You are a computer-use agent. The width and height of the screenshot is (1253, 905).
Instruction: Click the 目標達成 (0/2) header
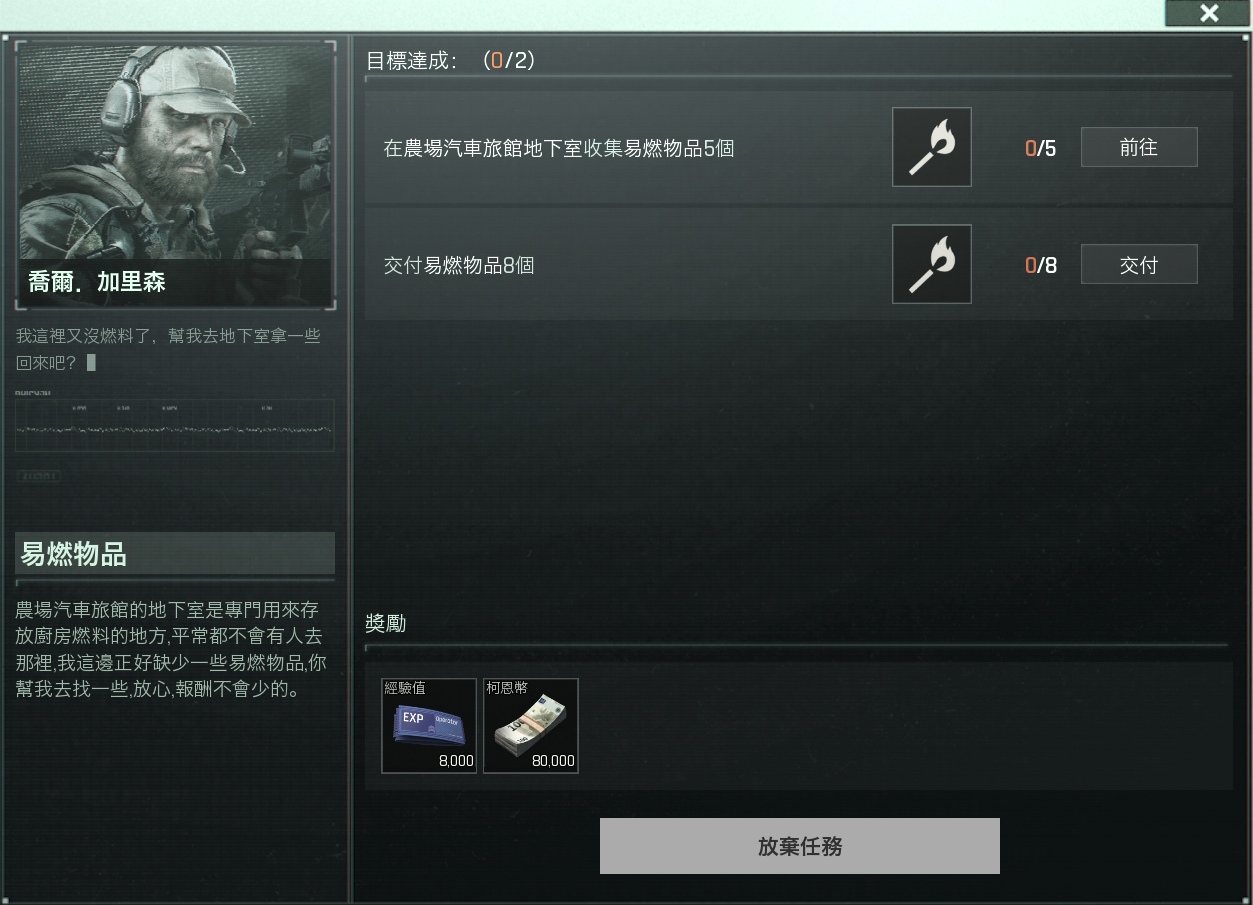(451, 61)
